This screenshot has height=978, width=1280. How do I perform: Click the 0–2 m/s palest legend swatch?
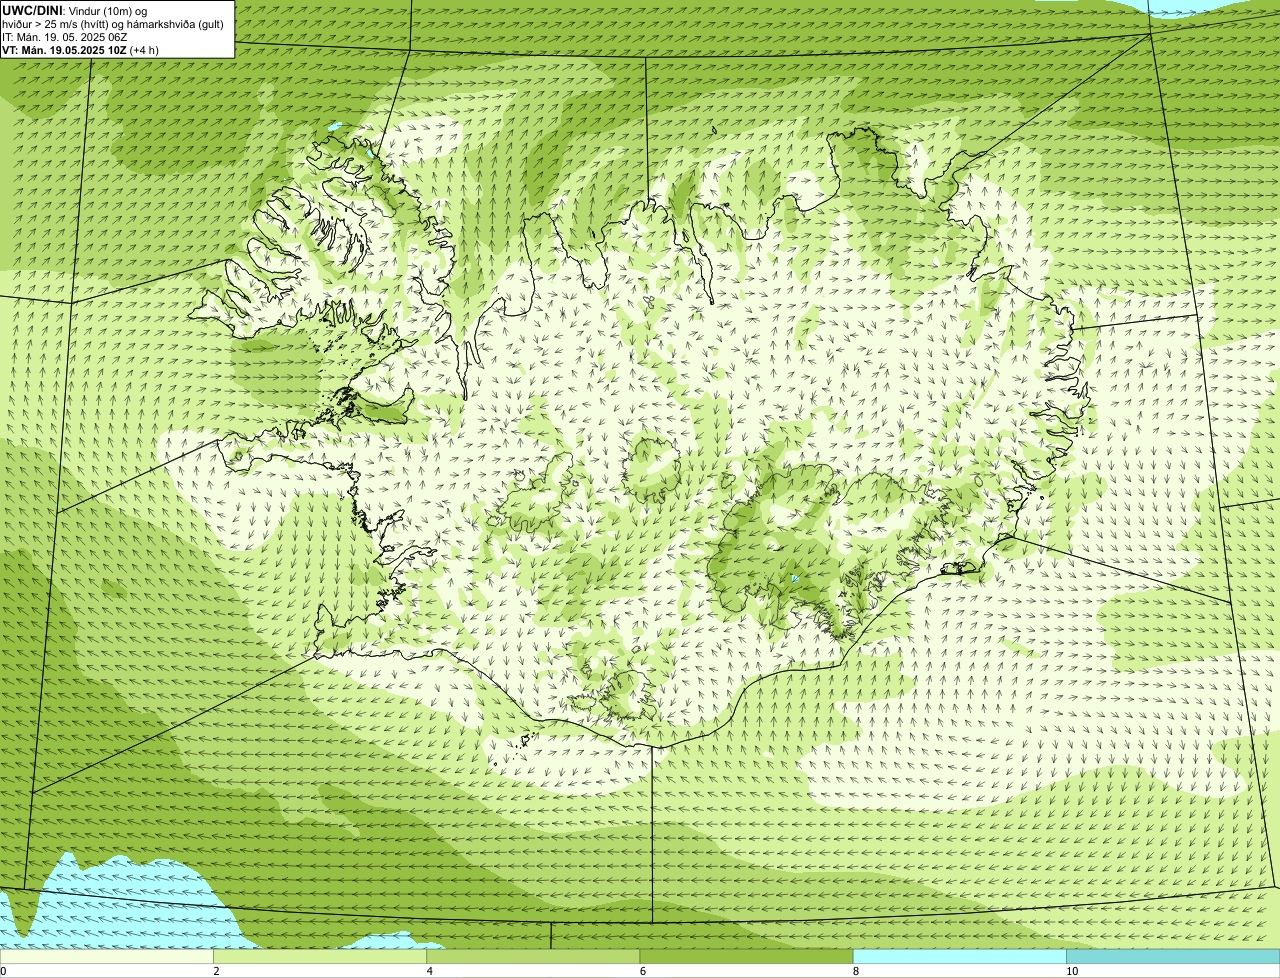(107, 957)
